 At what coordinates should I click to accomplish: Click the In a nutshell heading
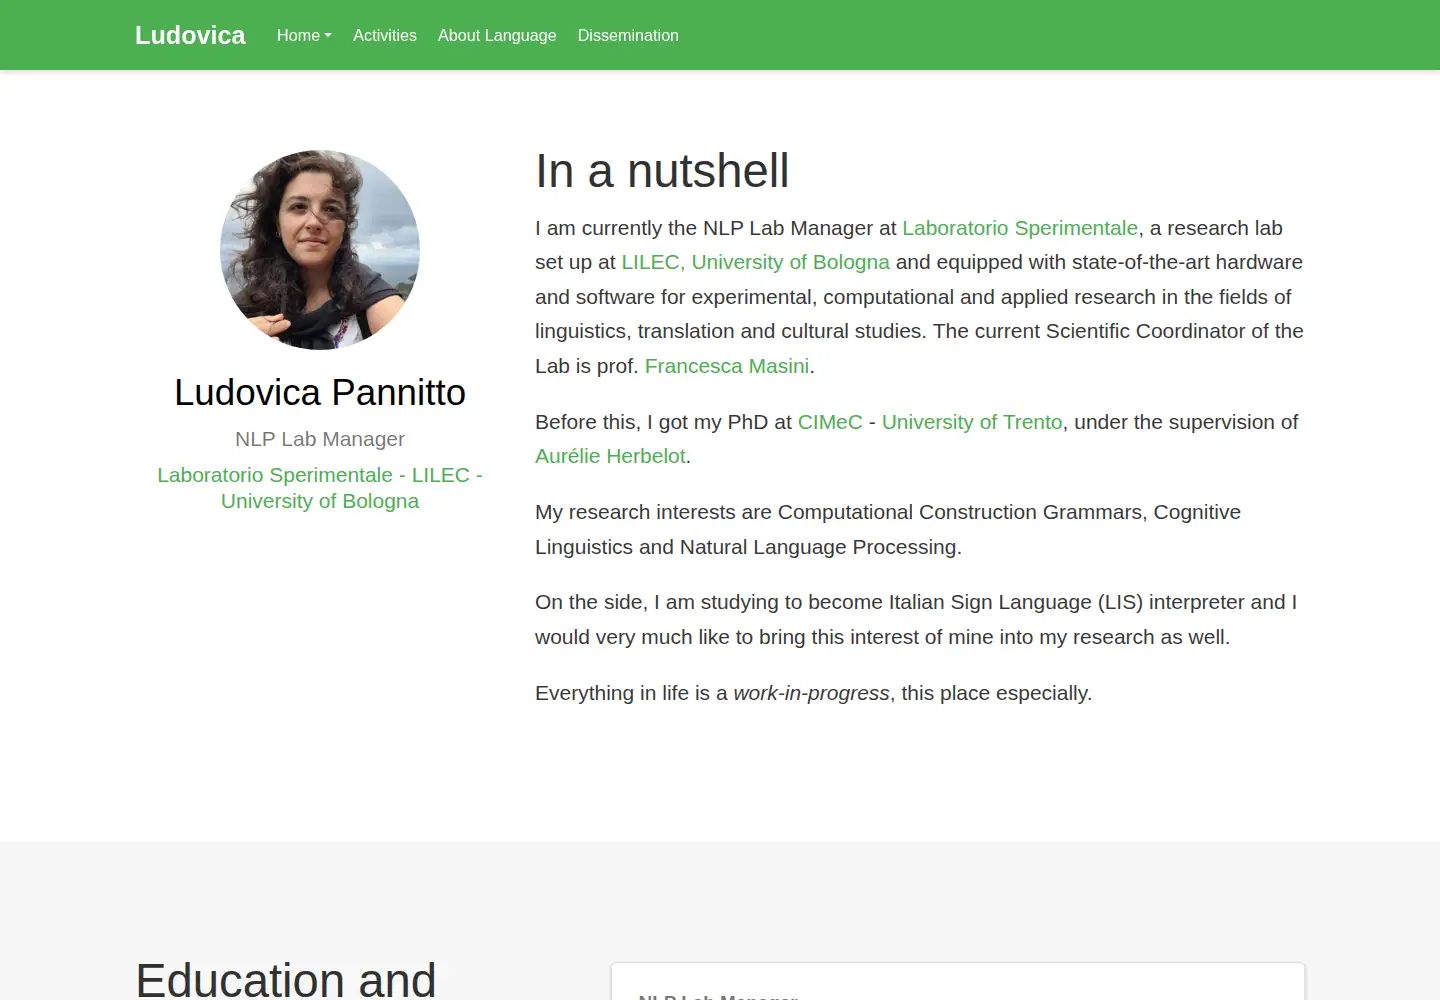click(662, 171)
